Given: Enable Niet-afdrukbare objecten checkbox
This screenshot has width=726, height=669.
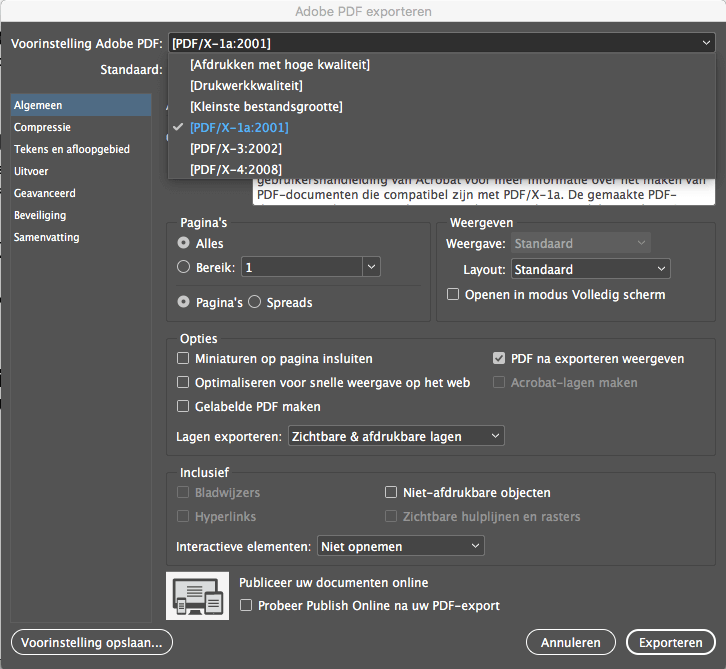Looking at the screenshot, I should pyautogui.click(x=391, y=492).
